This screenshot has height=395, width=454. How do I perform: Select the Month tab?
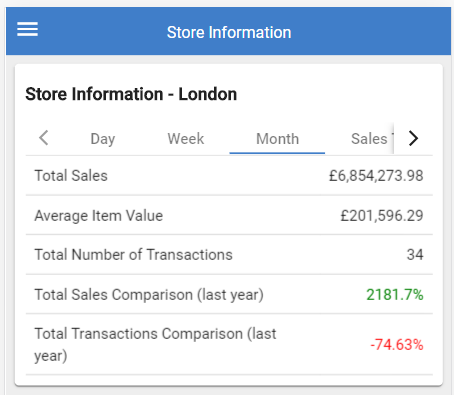coord(277,139)
